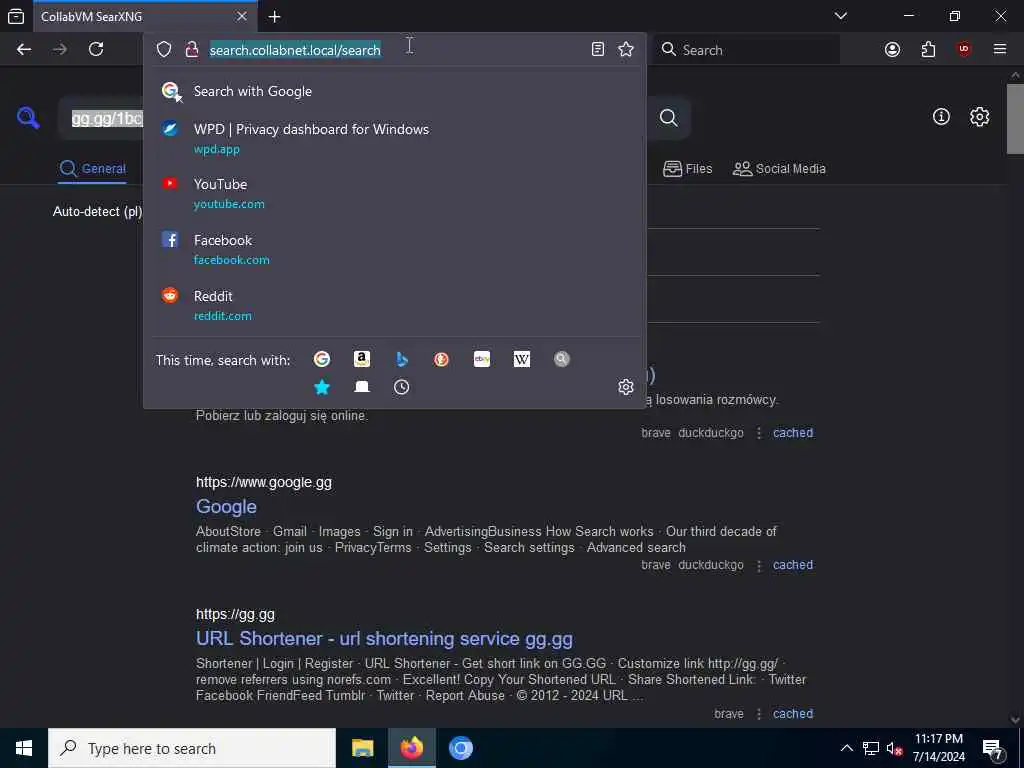
Task: Choose the WPD Privacy dashboard suggestion
Action: coord(394,138)
